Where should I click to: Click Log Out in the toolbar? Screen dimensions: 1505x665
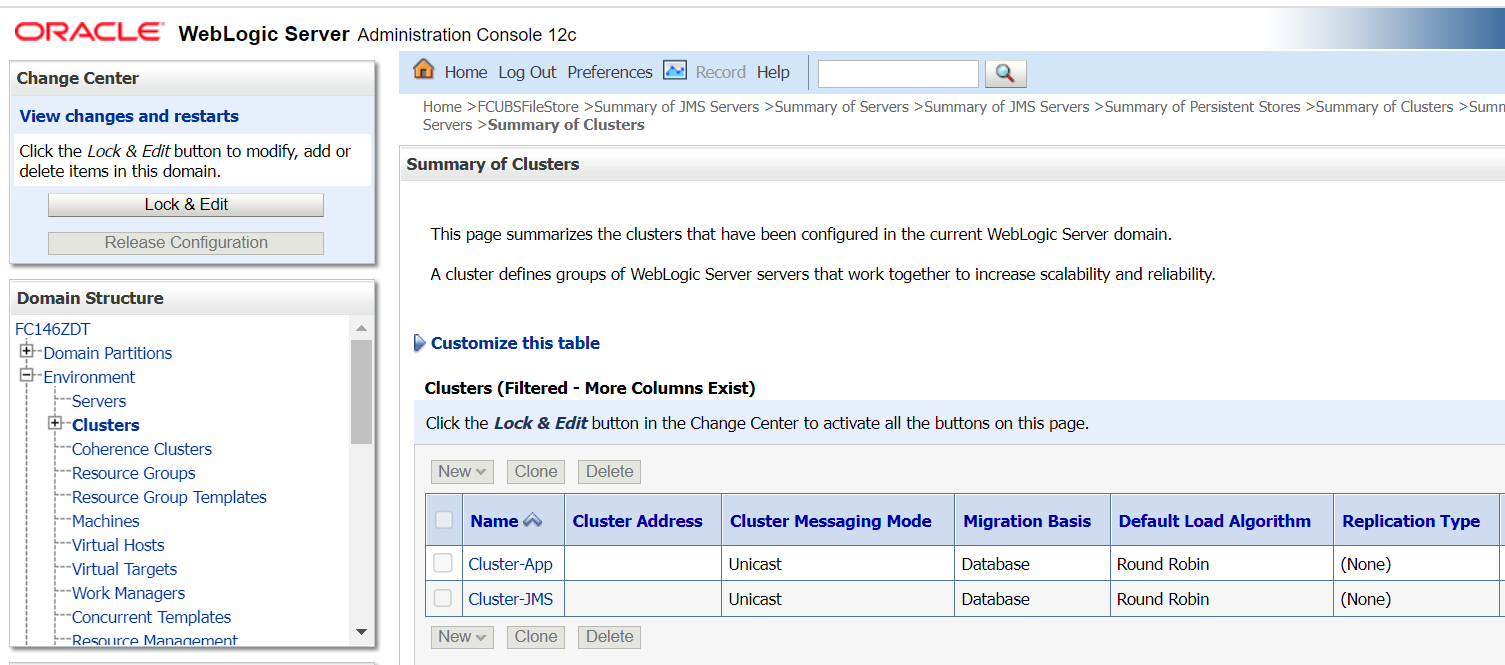coord(527,72)
